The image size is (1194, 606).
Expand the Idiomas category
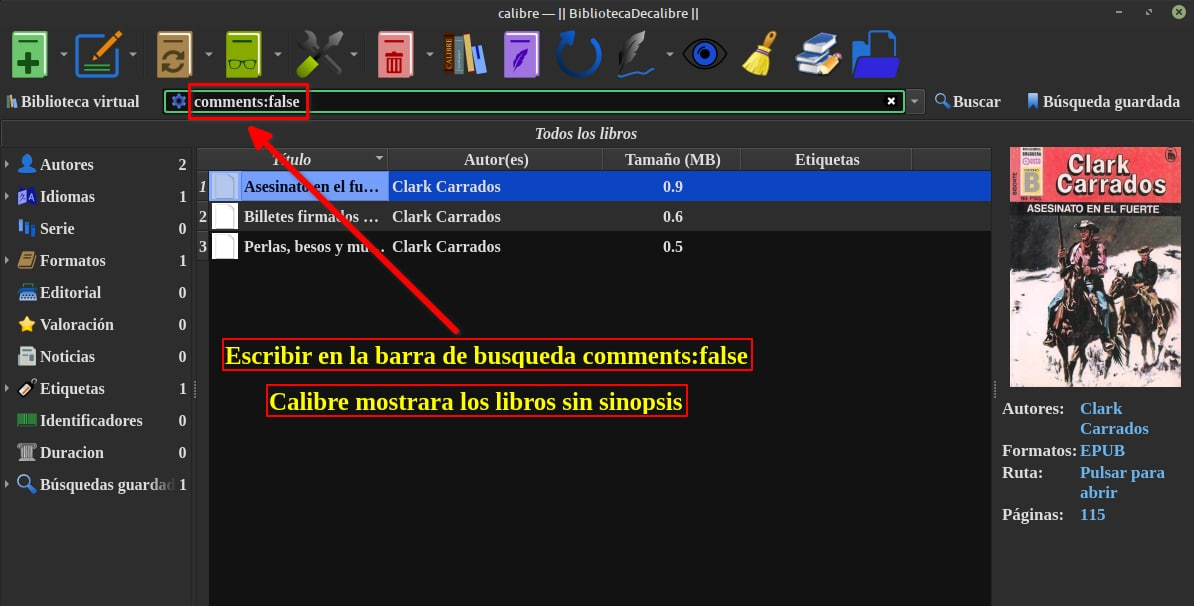tap(7, 196)
